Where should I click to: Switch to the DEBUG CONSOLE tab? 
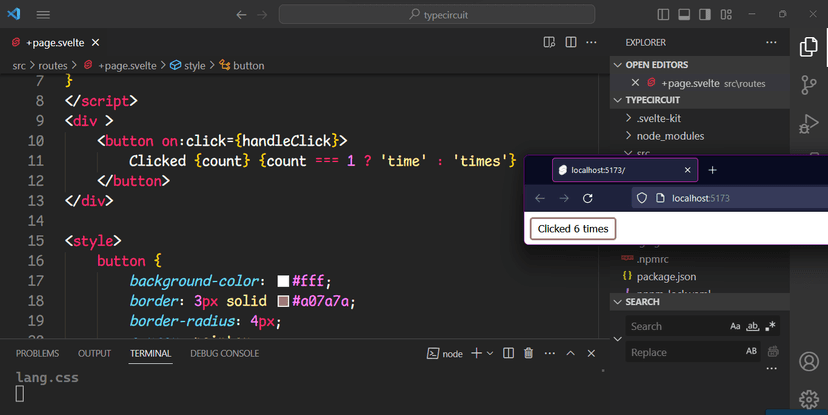224,353
